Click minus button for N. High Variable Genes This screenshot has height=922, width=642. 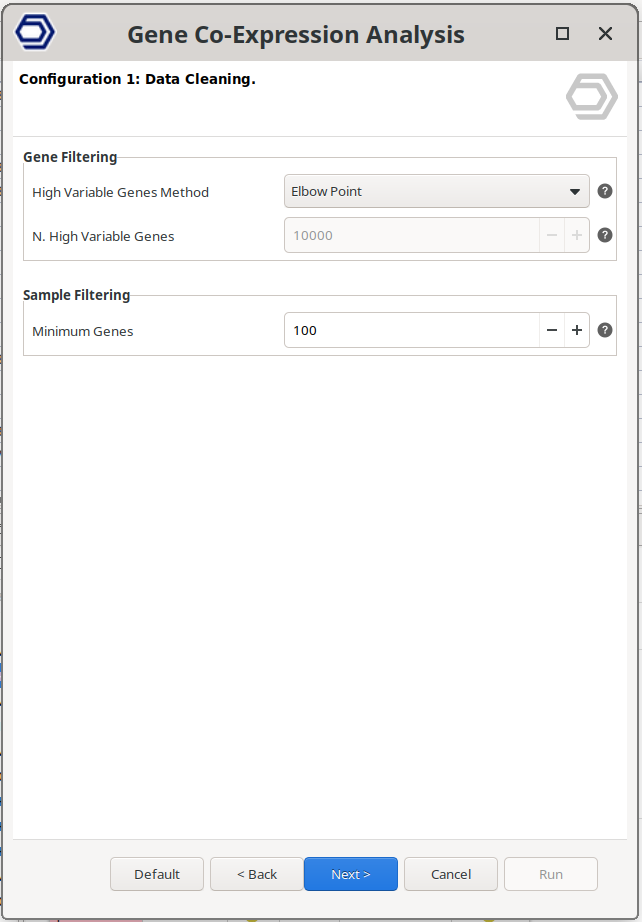[552, 236]
